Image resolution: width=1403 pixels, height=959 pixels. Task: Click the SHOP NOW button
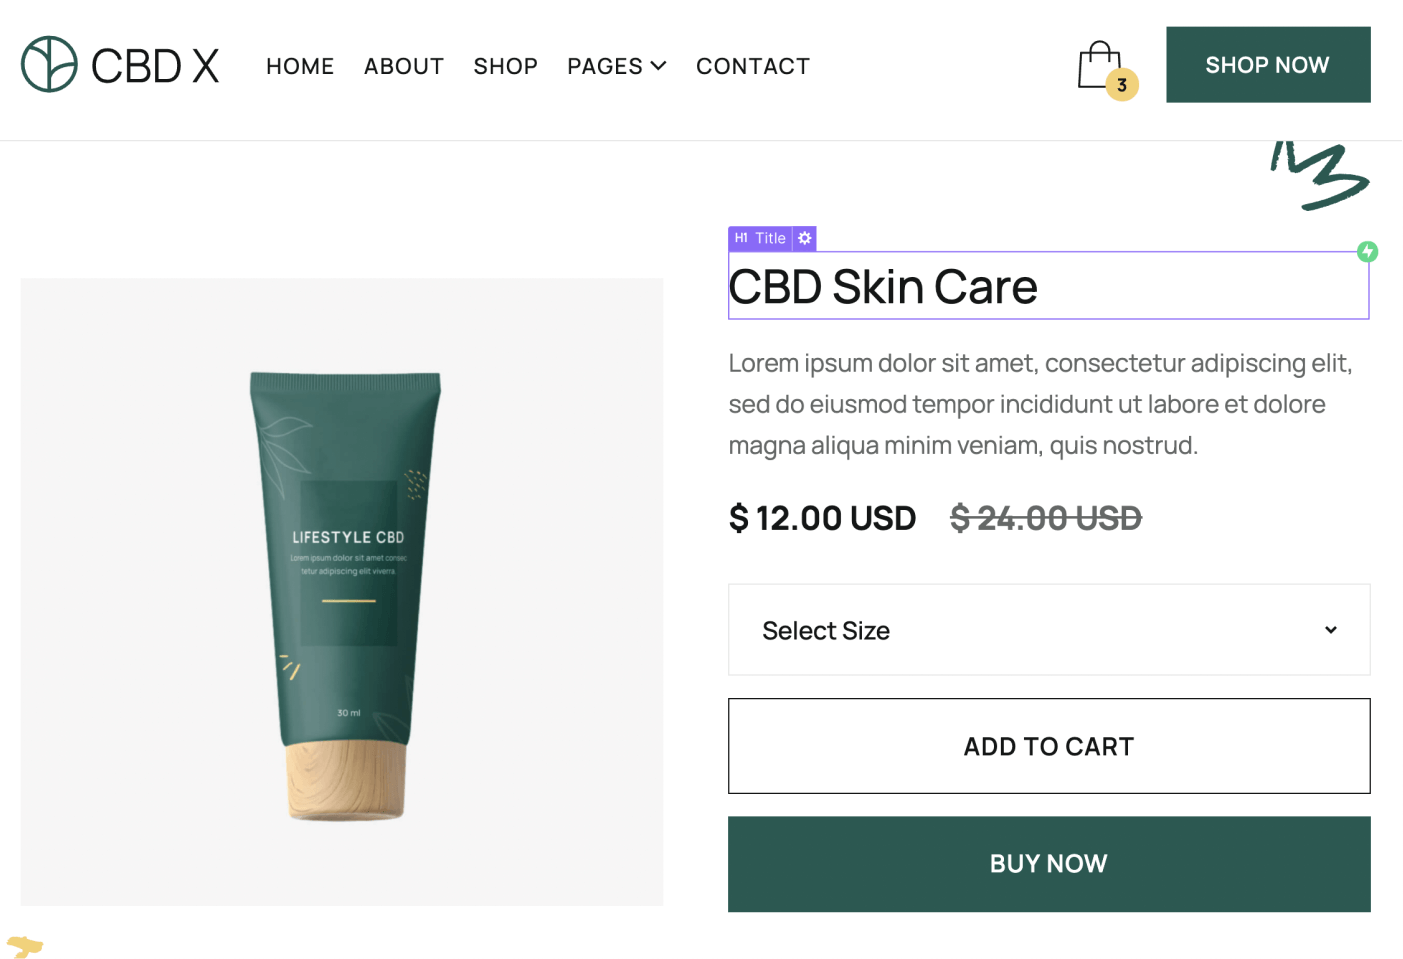point(1267,64)
